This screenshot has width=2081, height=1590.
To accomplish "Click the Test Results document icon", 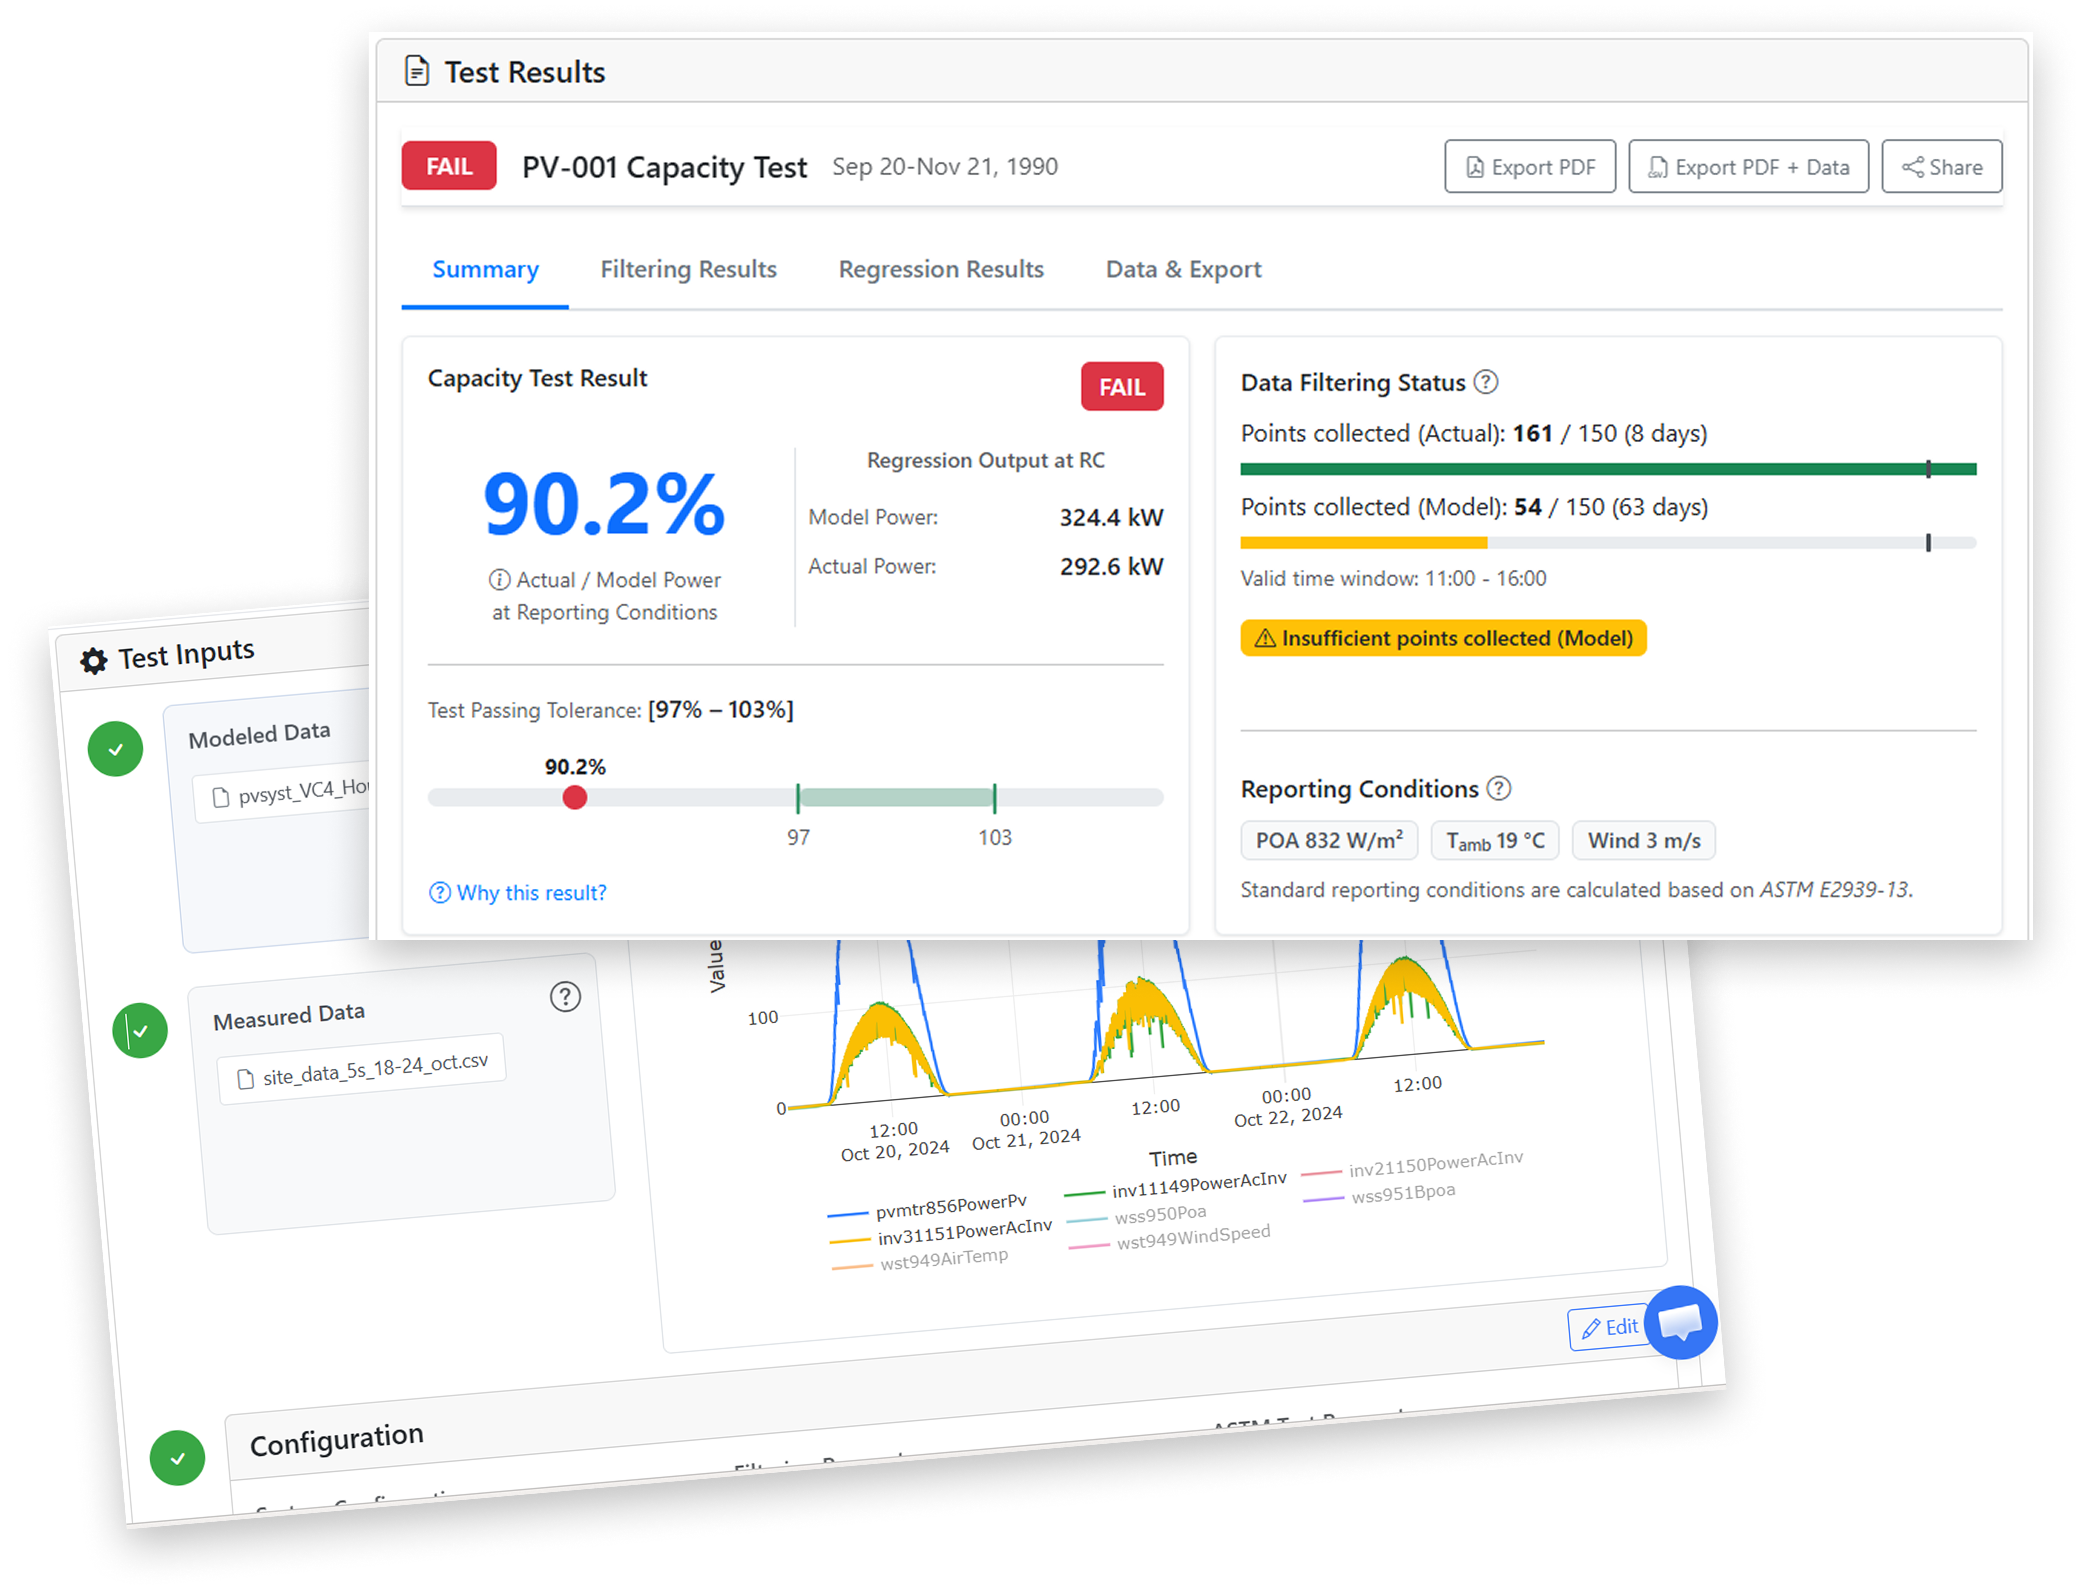I will 418,70.
